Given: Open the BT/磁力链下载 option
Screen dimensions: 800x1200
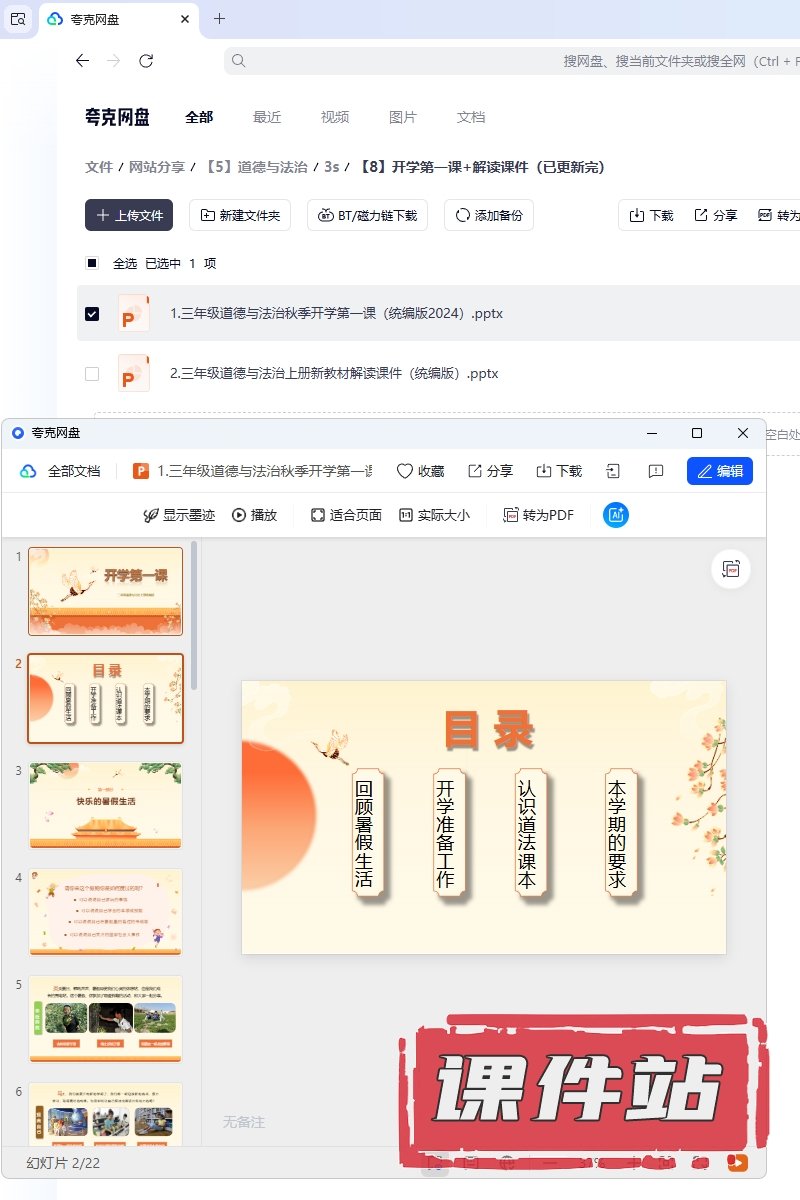Looking at the screenshot, I should tap(368, 215).
